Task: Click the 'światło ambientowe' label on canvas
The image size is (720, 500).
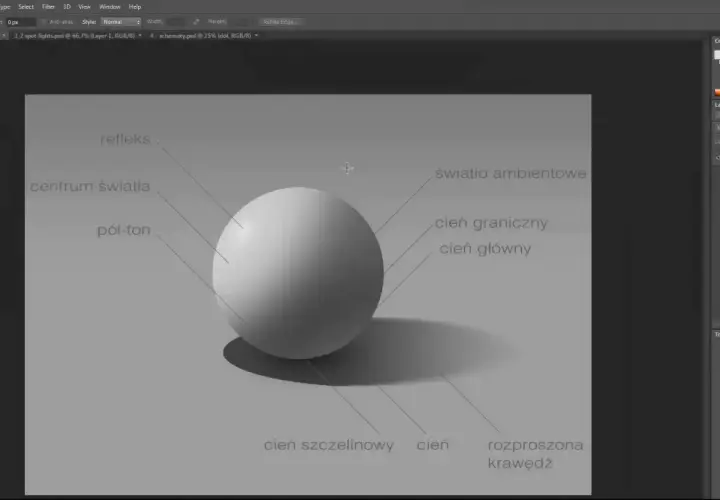Action: pos(511,173)
